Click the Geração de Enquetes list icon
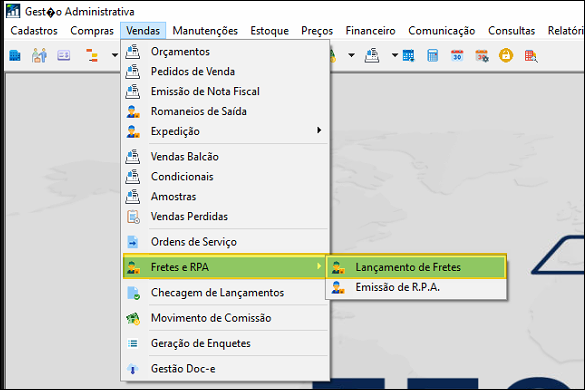The image size is (585, 390). [132, 343]
